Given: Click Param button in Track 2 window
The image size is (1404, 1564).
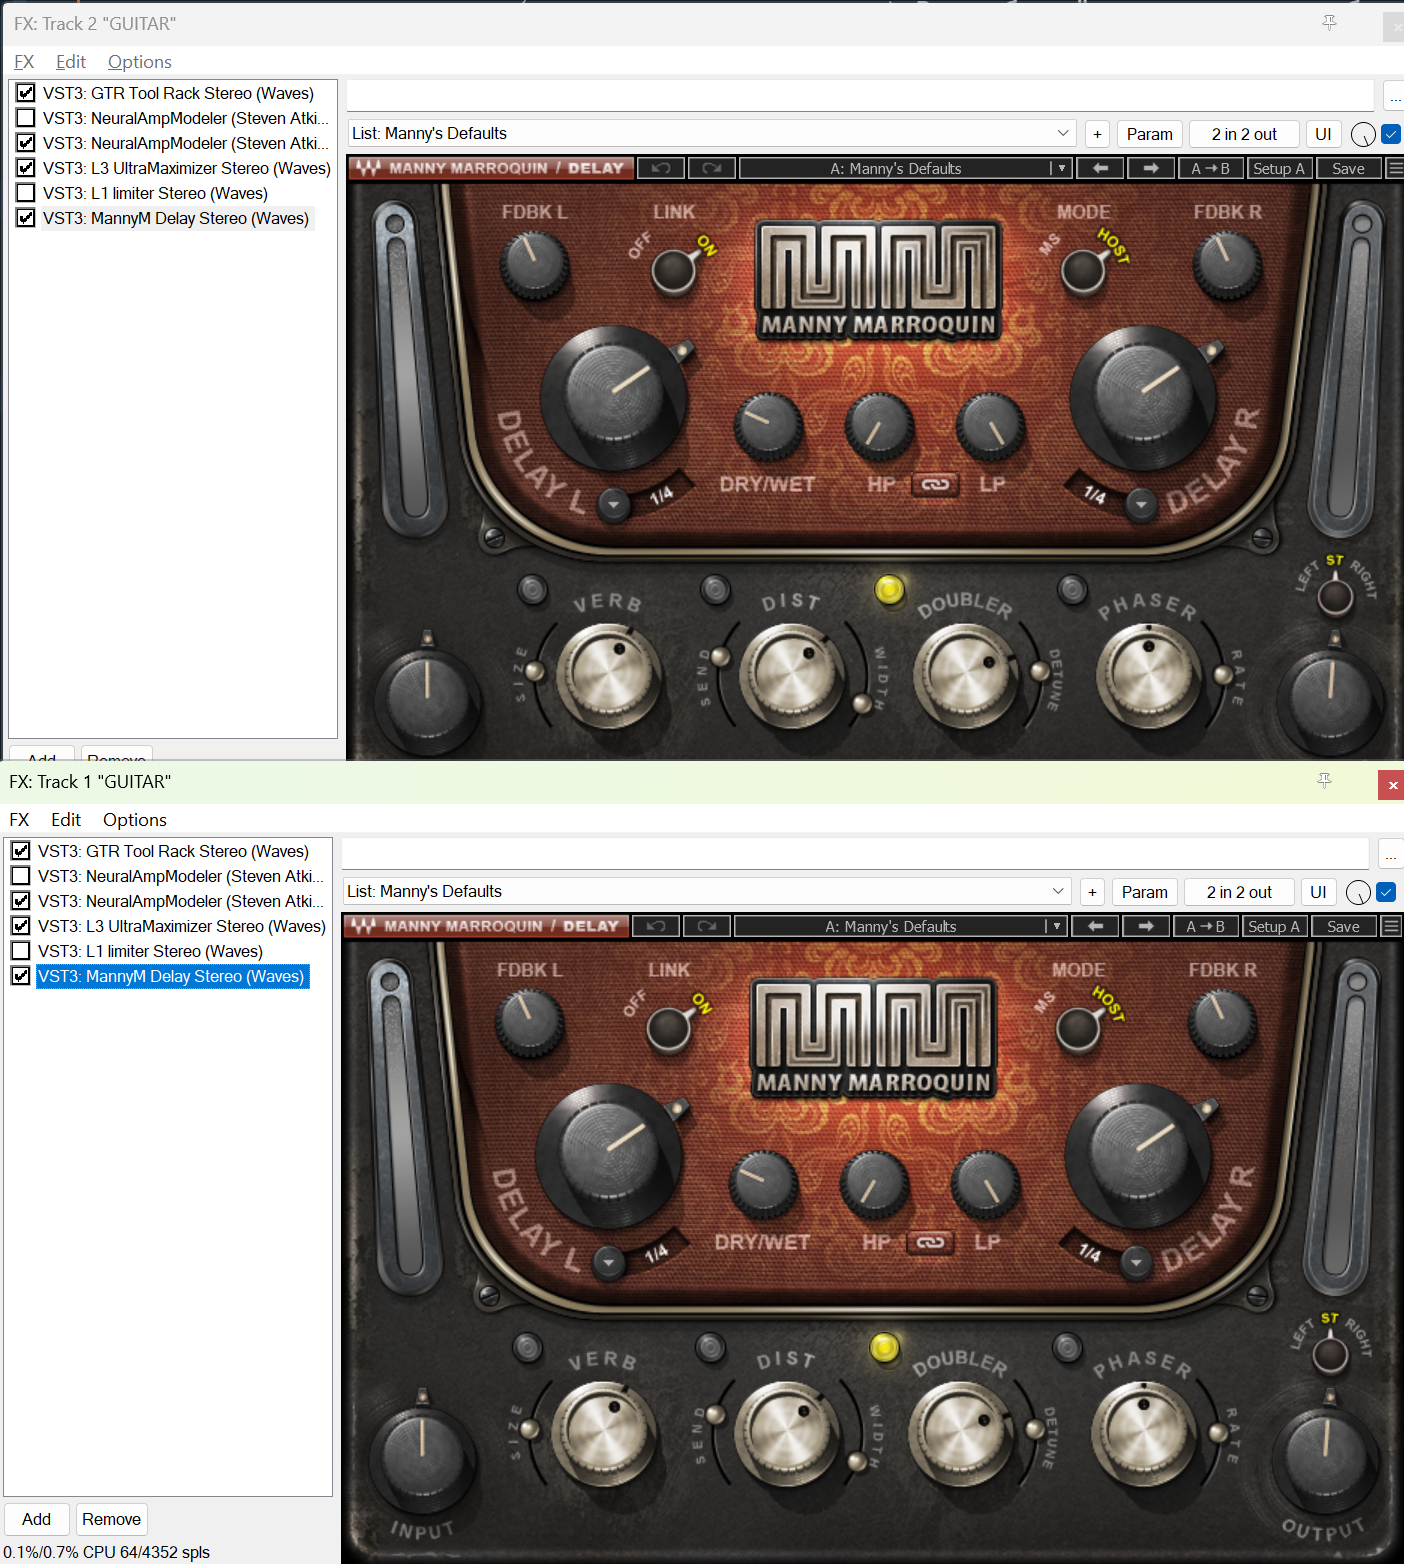Looking at the screenshot, I should [1150, 134].
